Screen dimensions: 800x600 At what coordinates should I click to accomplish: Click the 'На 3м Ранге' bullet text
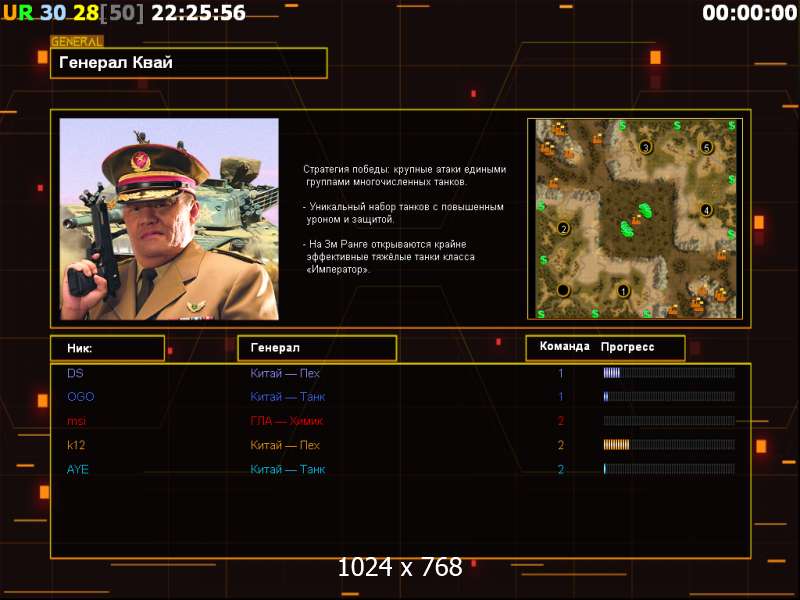click(389, 257)
